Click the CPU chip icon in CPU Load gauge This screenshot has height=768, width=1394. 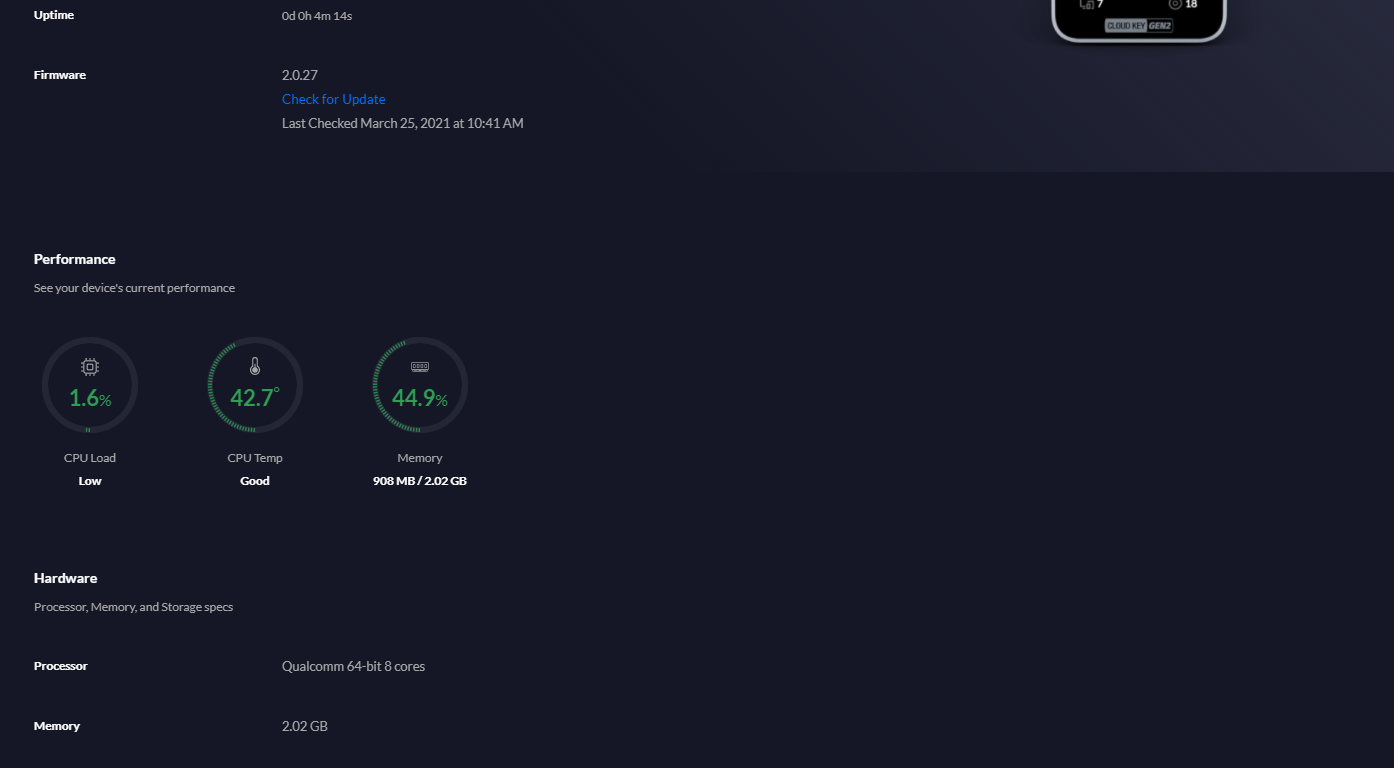(x=90, y=367)
